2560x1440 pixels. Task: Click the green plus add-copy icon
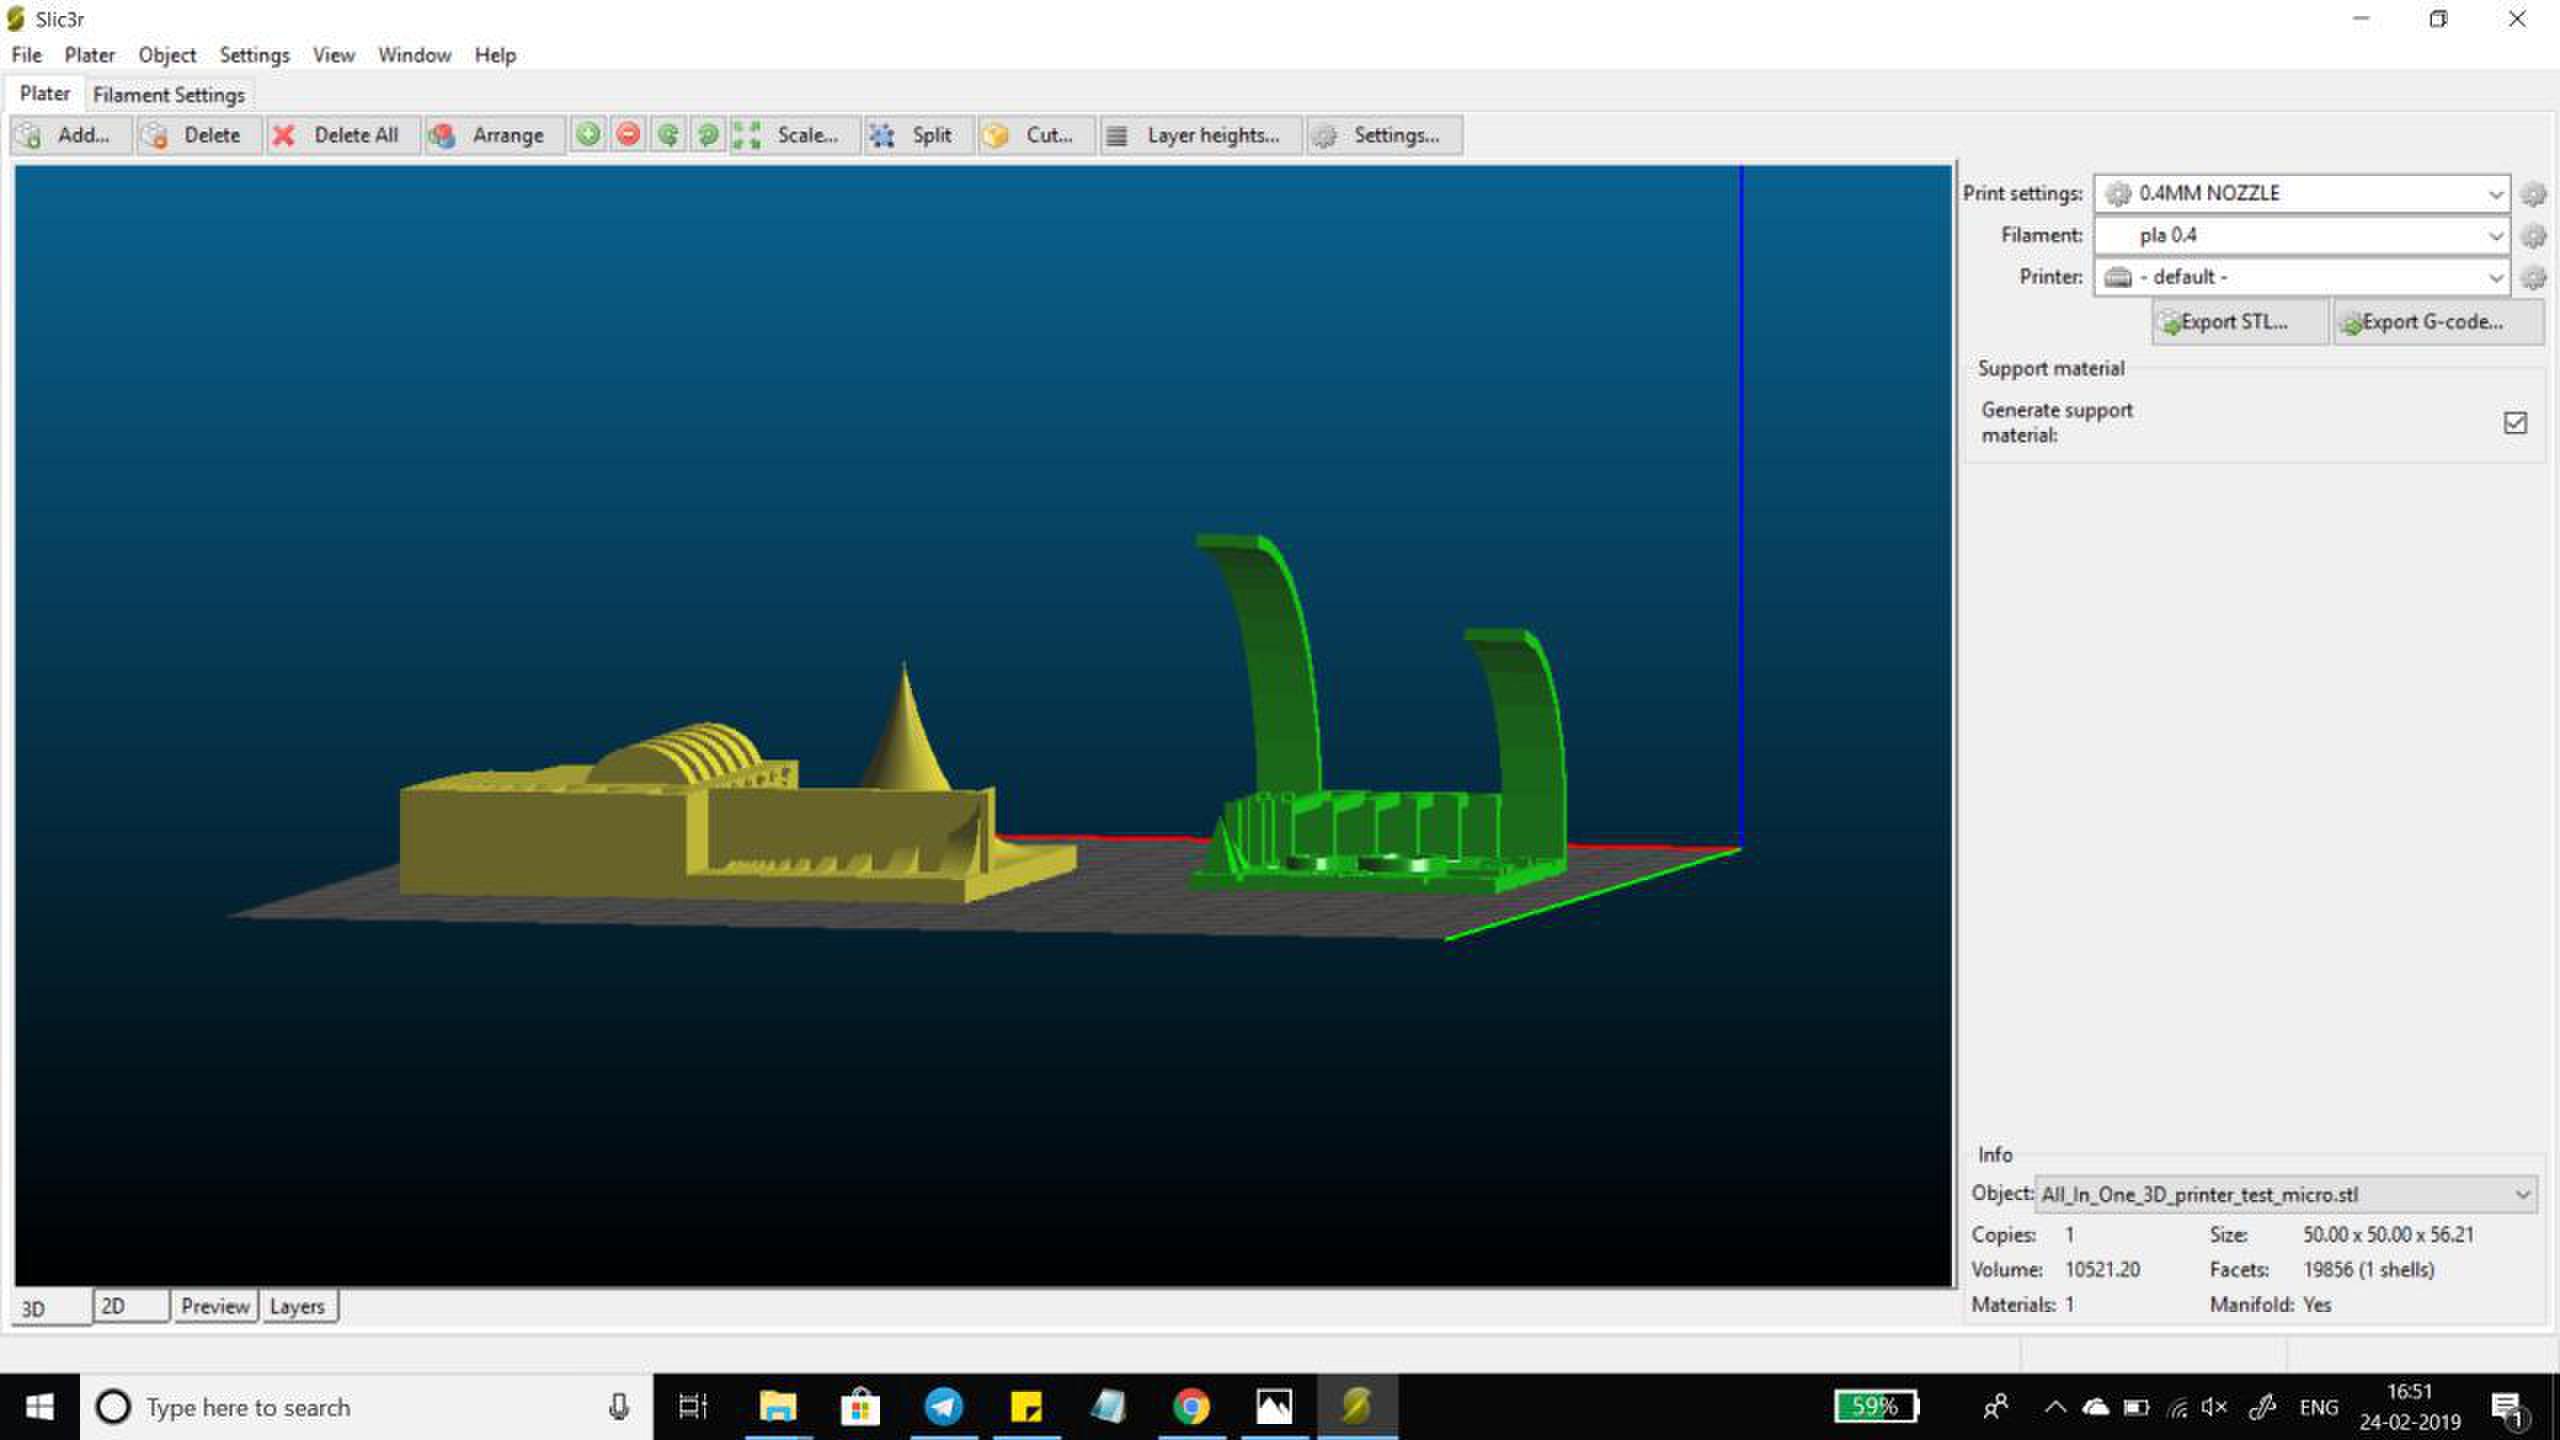pyautogui.click(x=588, y=134)
